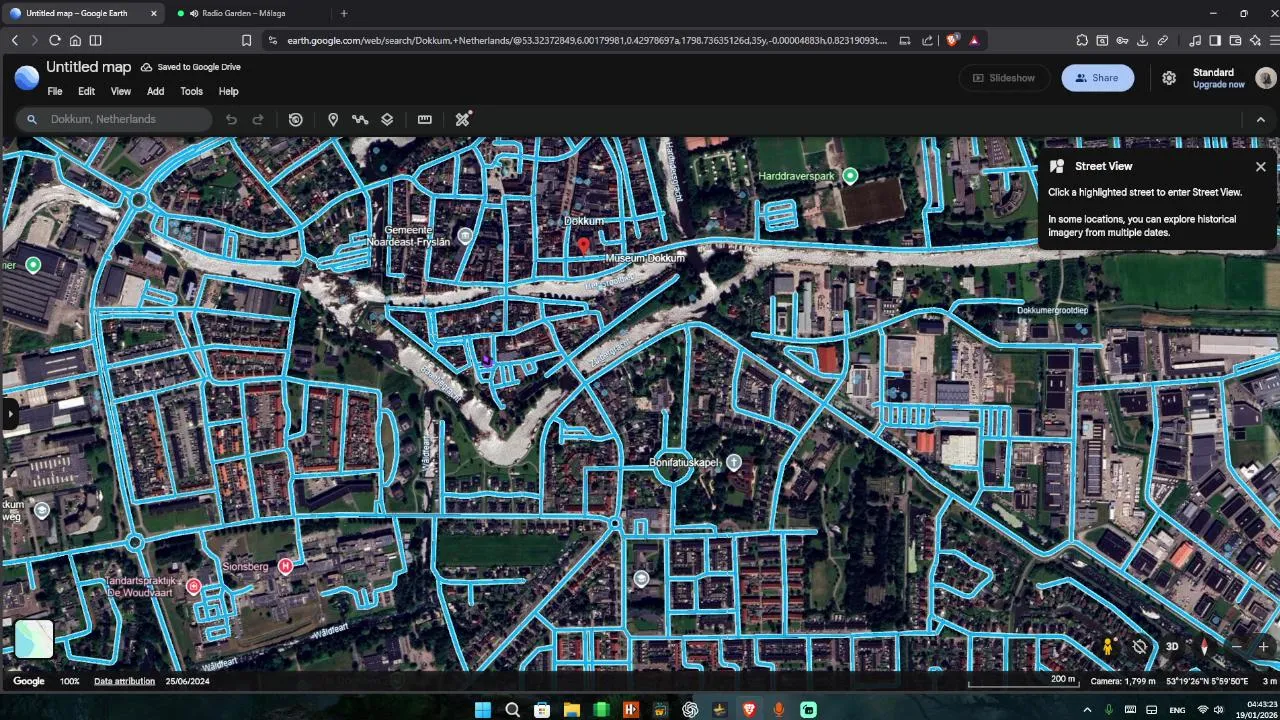The image size is (1280, 720).
Task: Click Tandartspraktijk De Woudvaart marker
Action: pyautogui.click(x=194, y=586)
